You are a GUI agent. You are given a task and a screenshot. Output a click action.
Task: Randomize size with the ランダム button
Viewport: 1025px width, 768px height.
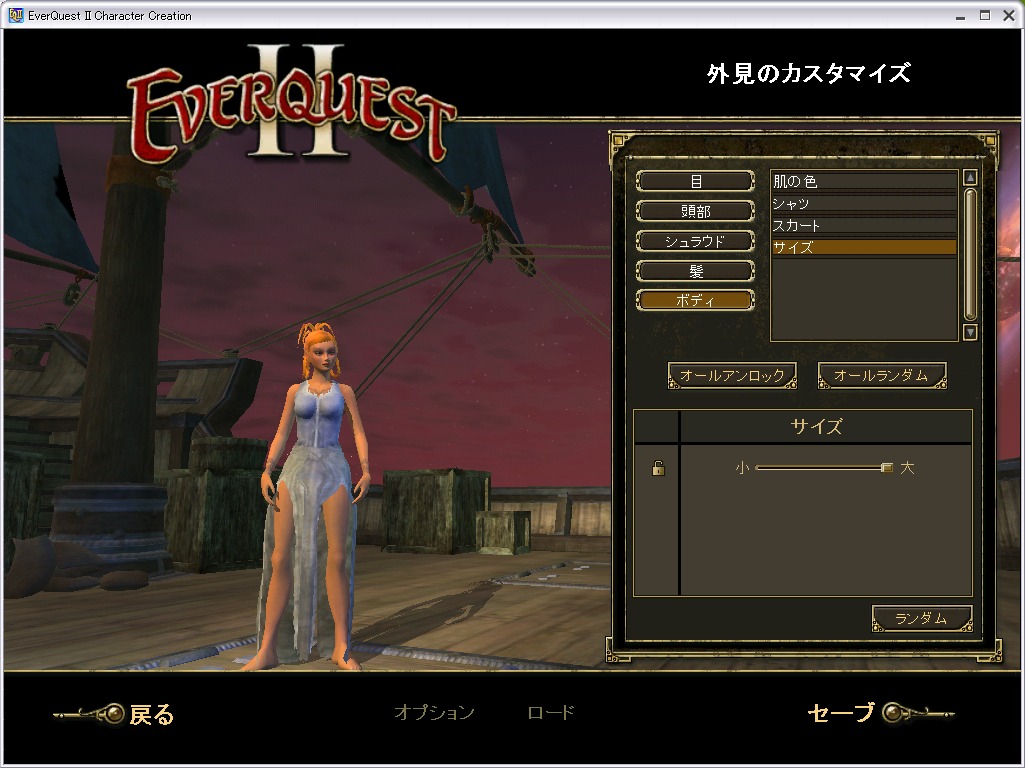tap(922, 618)
